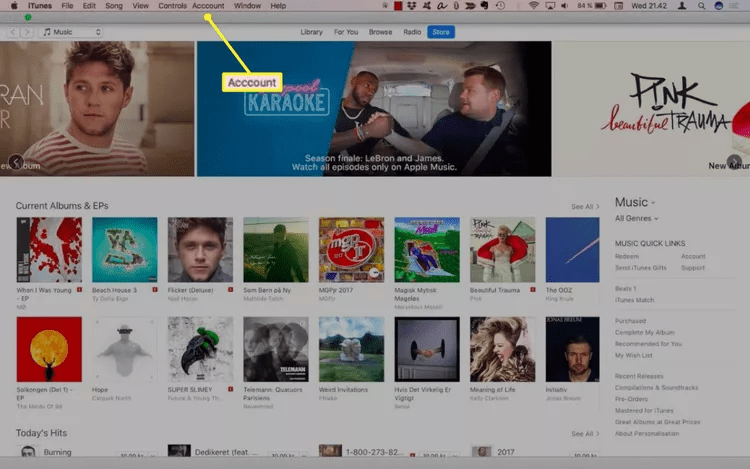This screenshot has height=469, width=750.
Task: Open The OOZ album cover
Action: [572, 250]
